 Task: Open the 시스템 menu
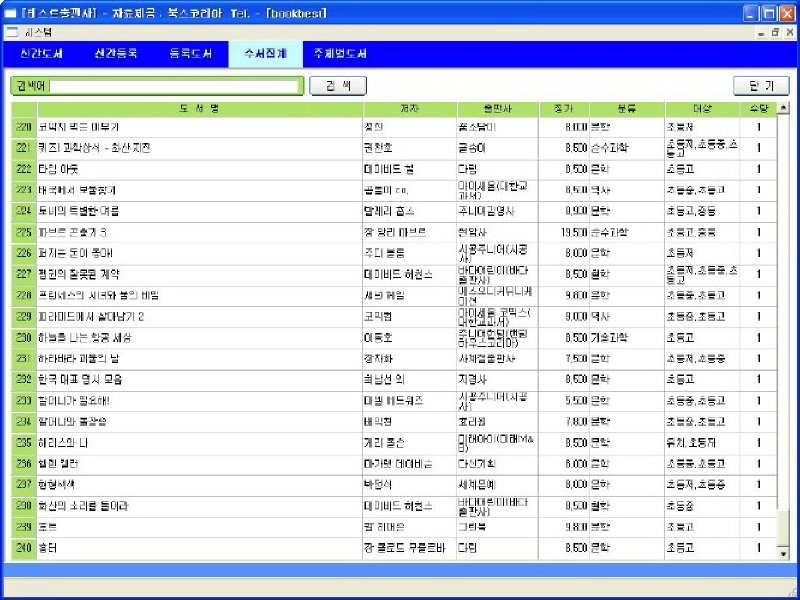39,33
